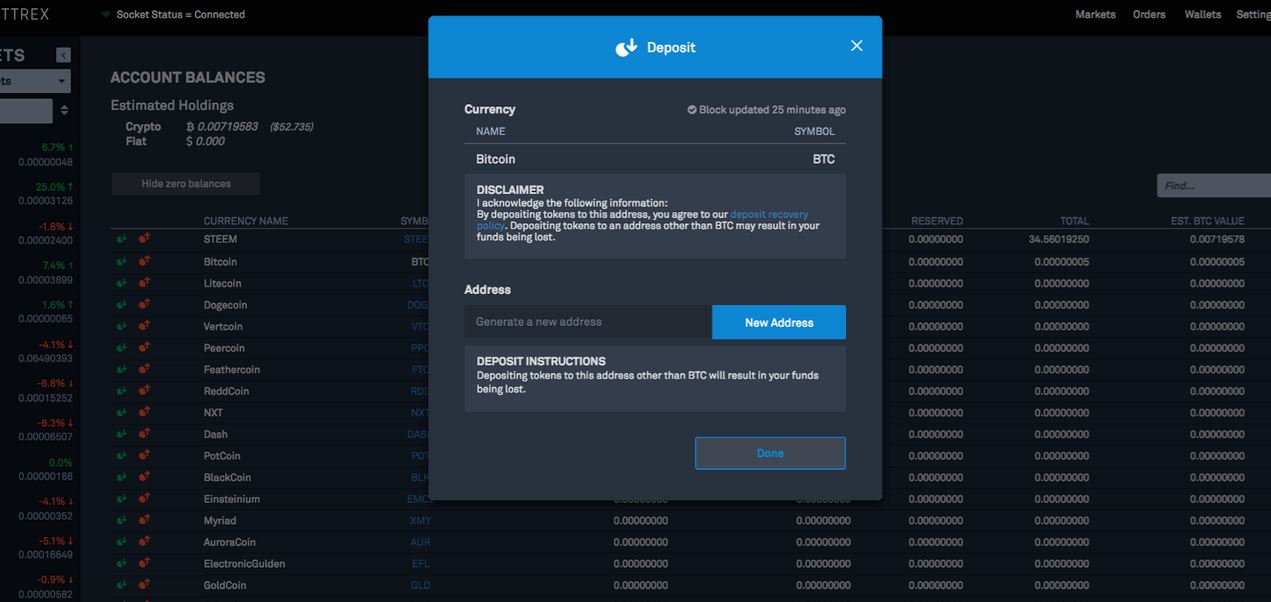The height and width of the screenshot is (602, 1271).
Task: Click the GLD symbol link for GoldCoin
Action: 421,585
